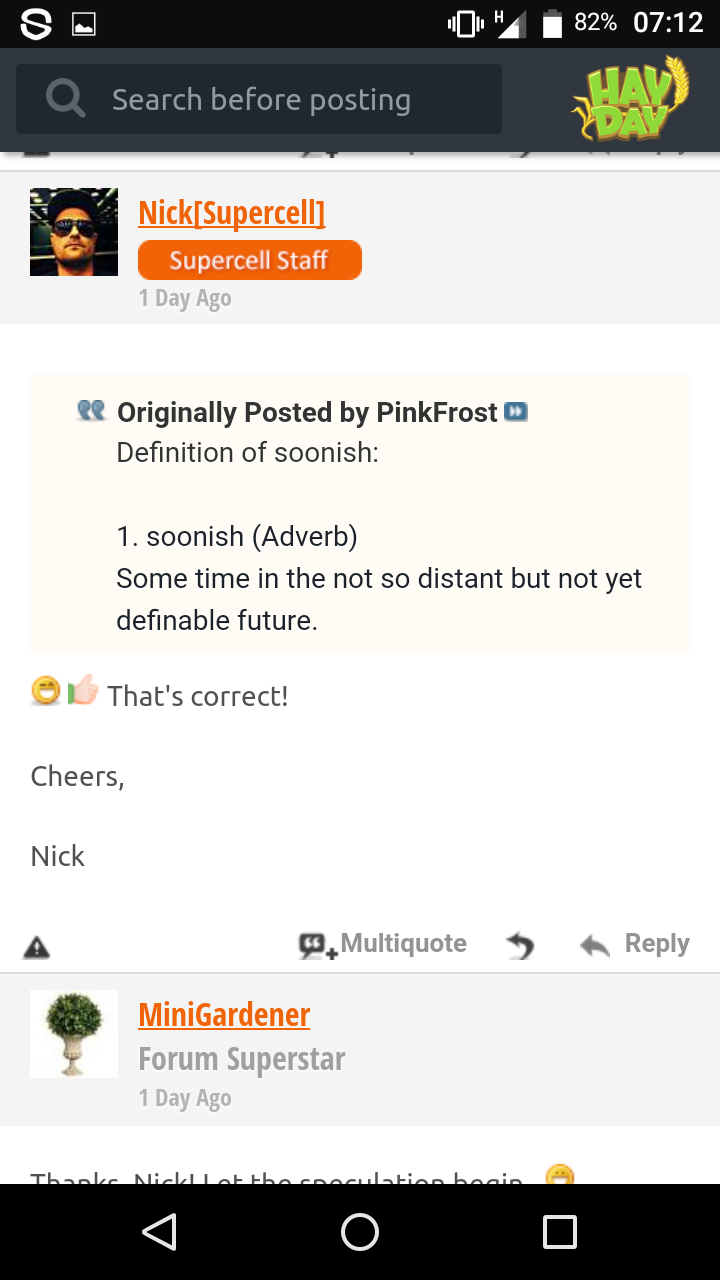
Task: Tap the image notification in status bar
Action: point(84,24)
